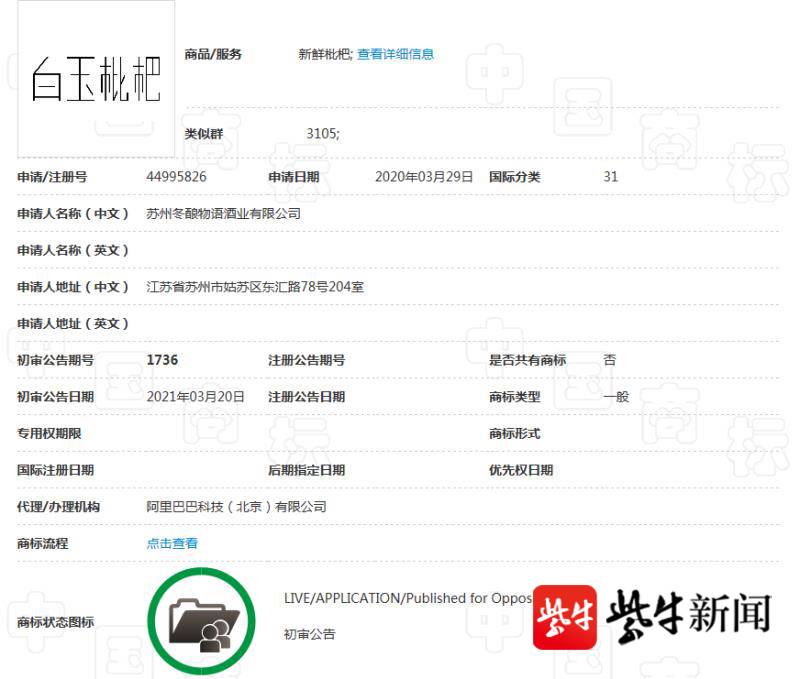The image size is (800, 679).
Task: Click the 代理/办理机构 label
Action: point(58,507)
